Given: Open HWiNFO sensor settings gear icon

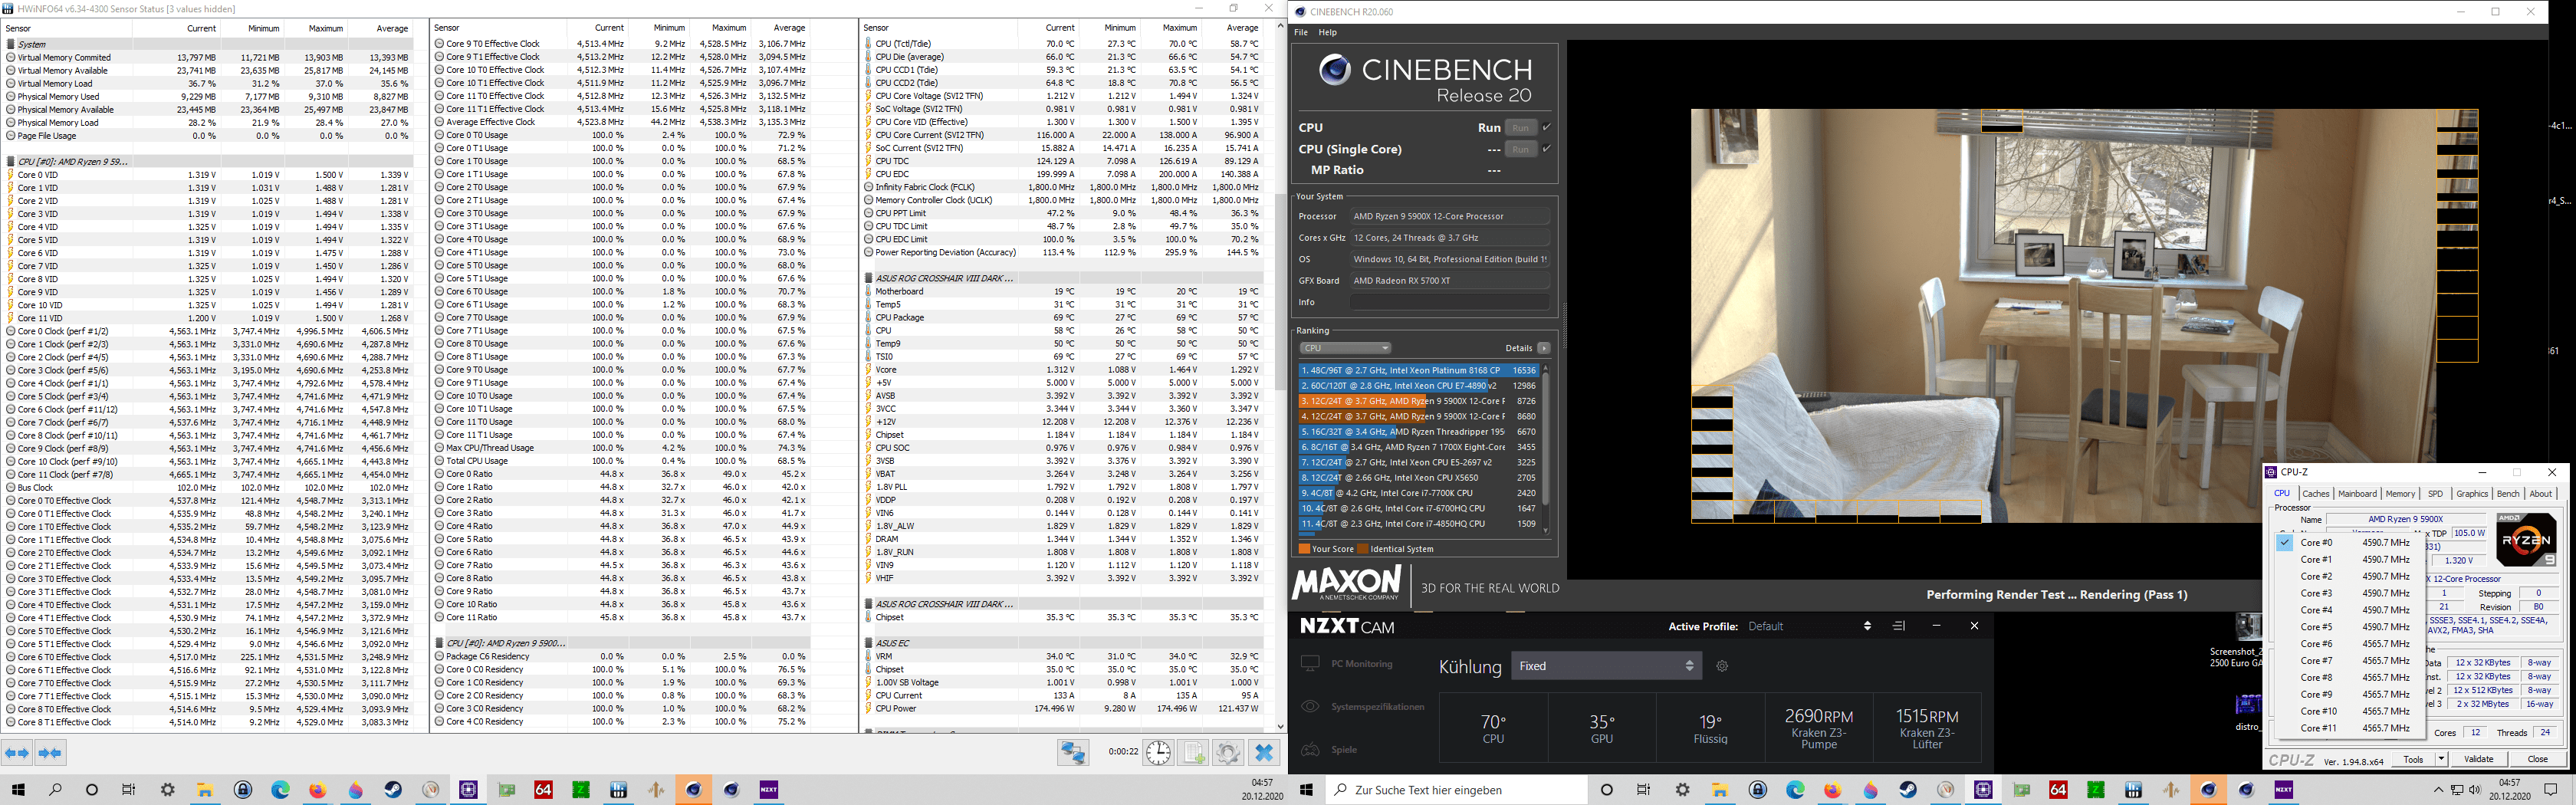Looking at the screenshot, I should [x=1228, y=753].
